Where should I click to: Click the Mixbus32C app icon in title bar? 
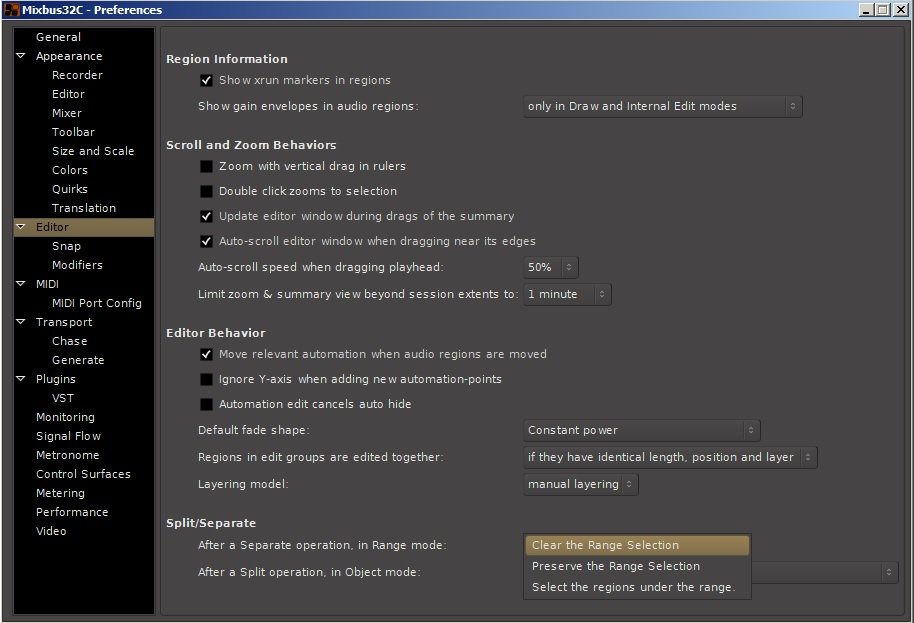[11, 10]
